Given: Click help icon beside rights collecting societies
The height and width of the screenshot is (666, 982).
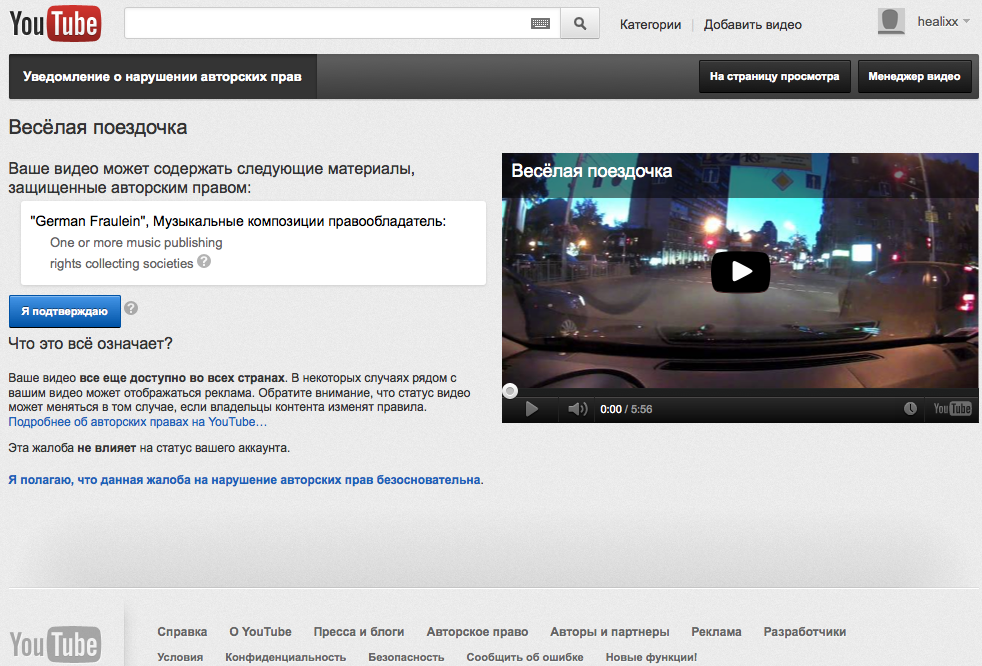Looking at the screenshot, I should [x=204, y=262].
